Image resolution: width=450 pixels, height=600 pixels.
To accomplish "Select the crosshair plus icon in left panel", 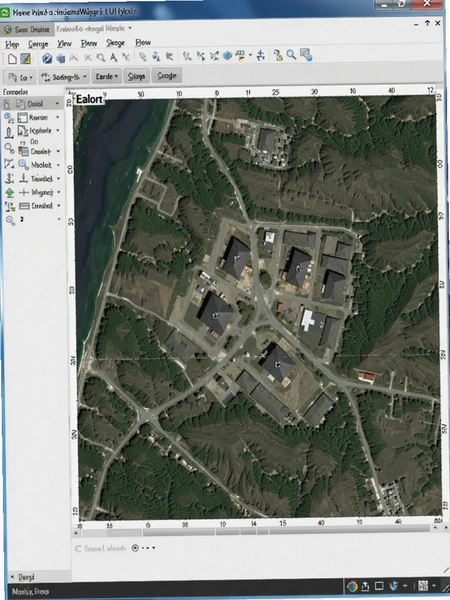I will coord(24,192).
